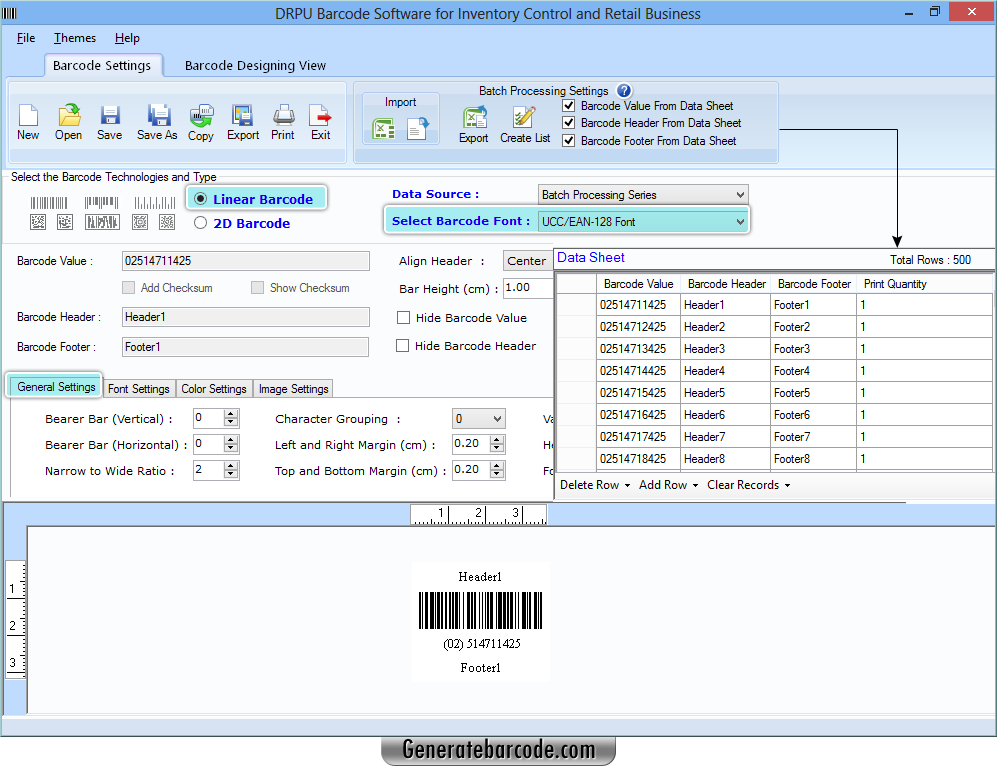Select cell 02514718425 in data sheet
The width and height of the screenshot is (997, 766).
[638, 459]
